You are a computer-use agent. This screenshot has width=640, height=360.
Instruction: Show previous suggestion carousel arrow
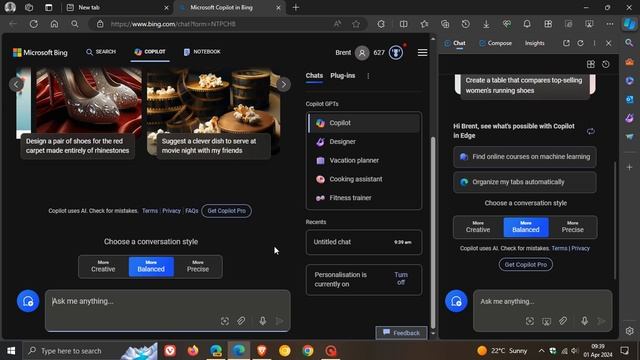(x=16, y=84)
